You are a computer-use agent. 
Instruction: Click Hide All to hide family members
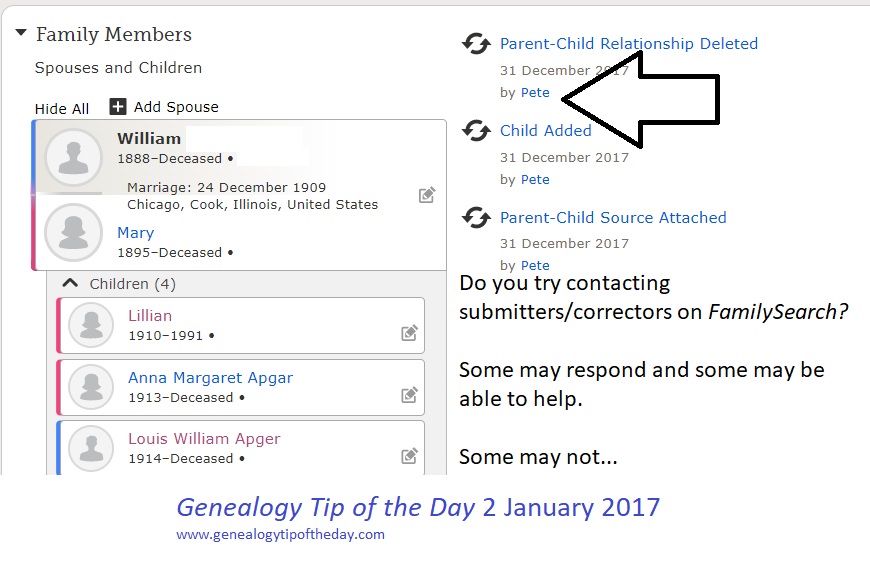(62, 109)
